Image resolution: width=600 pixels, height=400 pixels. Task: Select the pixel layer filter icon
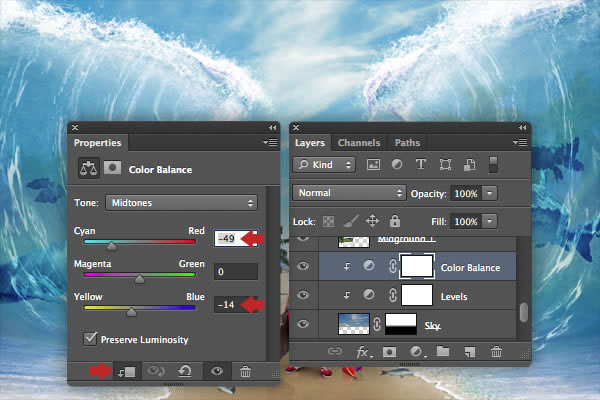[x=373, y=165]
